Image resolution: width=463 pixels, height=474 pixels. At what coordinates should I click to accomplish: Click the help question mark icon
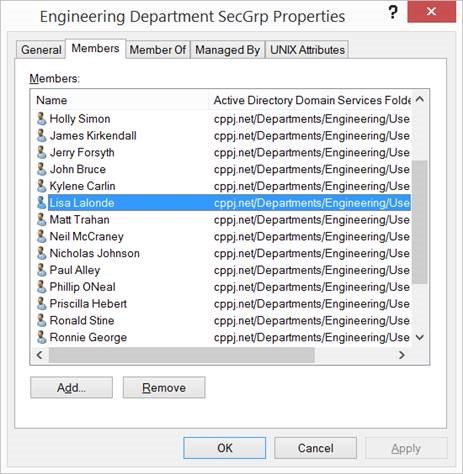393,12
